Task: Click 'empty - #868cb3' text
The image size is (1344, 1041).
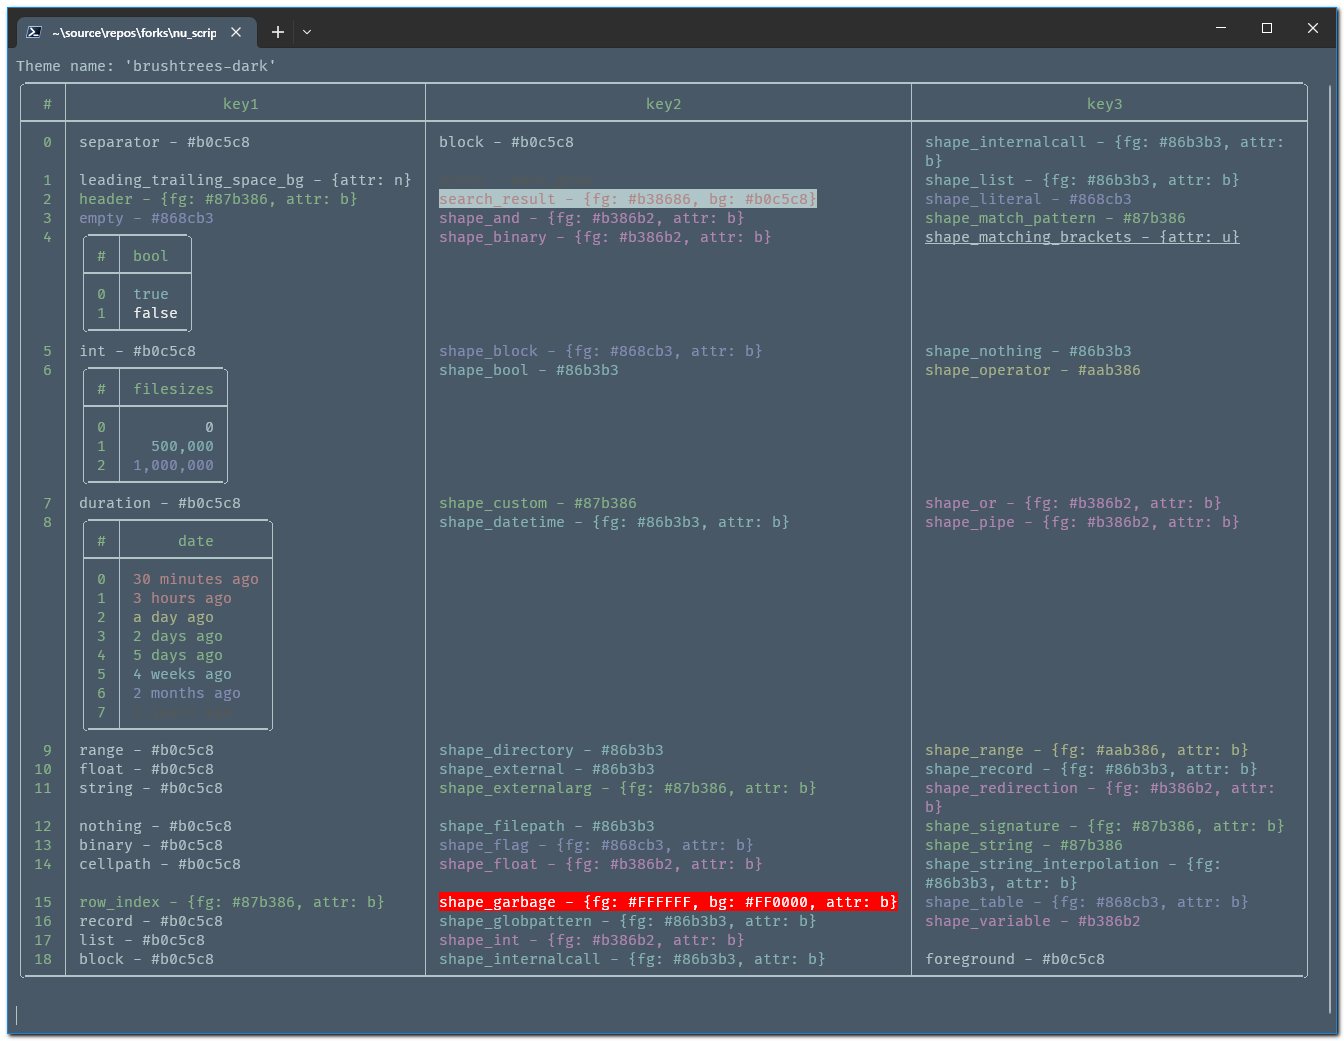Action: 147,218
